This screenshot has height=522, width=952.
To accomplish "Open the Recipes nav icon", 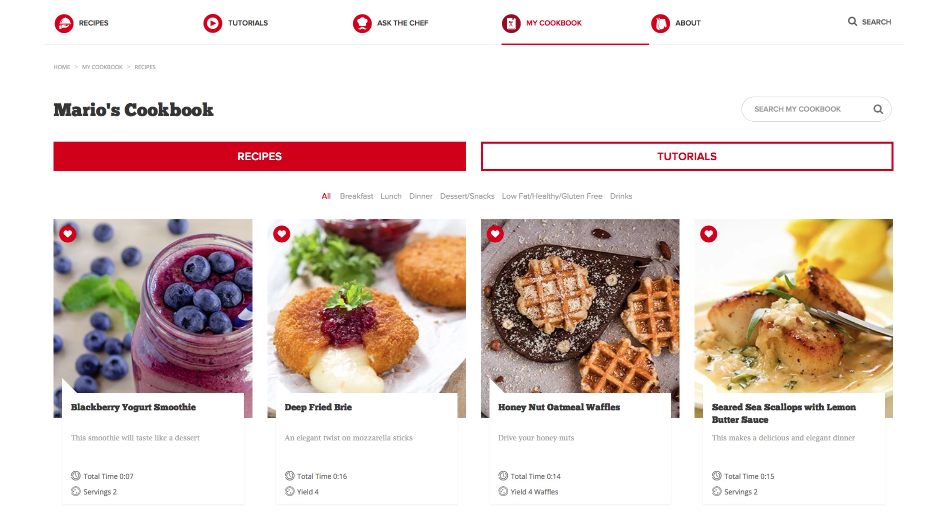I will pos(64,23).
